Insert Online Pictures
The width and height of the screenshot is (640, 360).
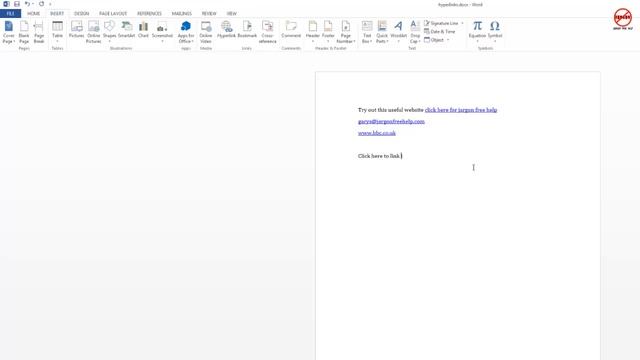click(x=93, y=32)
